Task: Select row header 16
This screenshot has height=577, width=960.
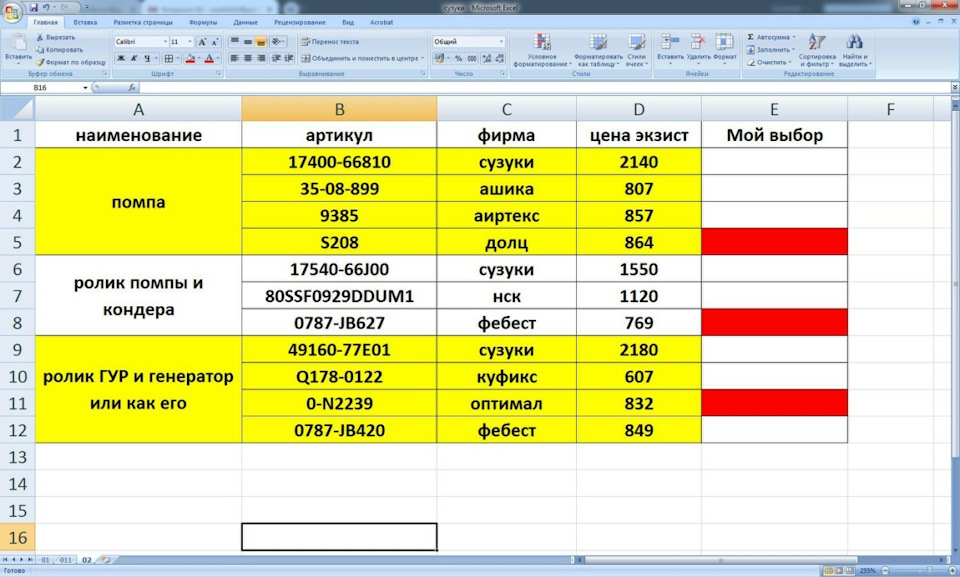Action: point(18,537)
